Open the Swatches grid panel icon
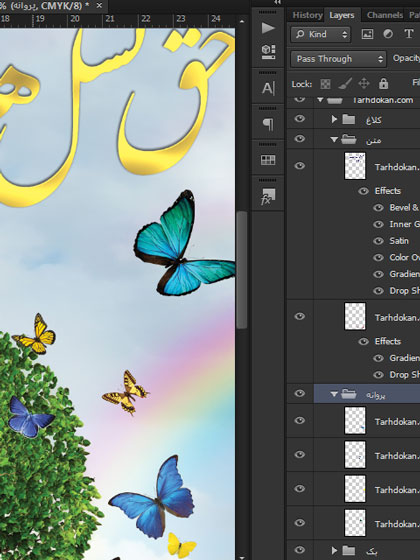The width and height of the screenshot is (420, 560). point(268,160)
